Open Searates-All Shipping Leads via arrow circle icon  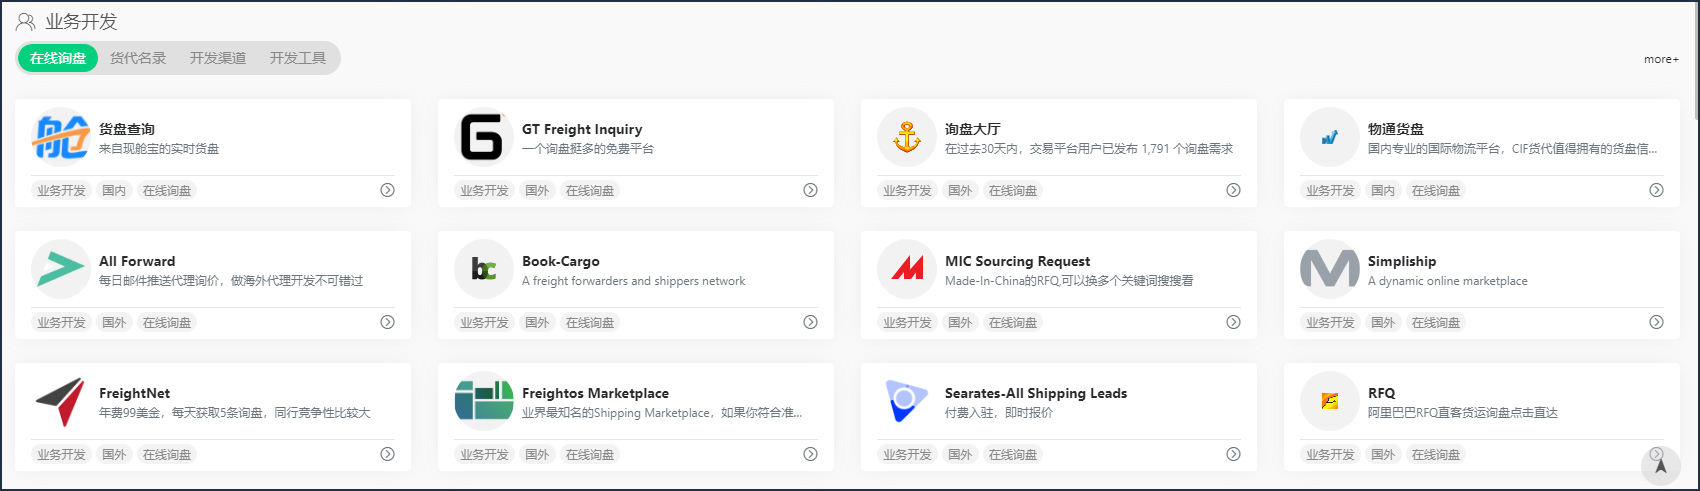(1233, 454)
